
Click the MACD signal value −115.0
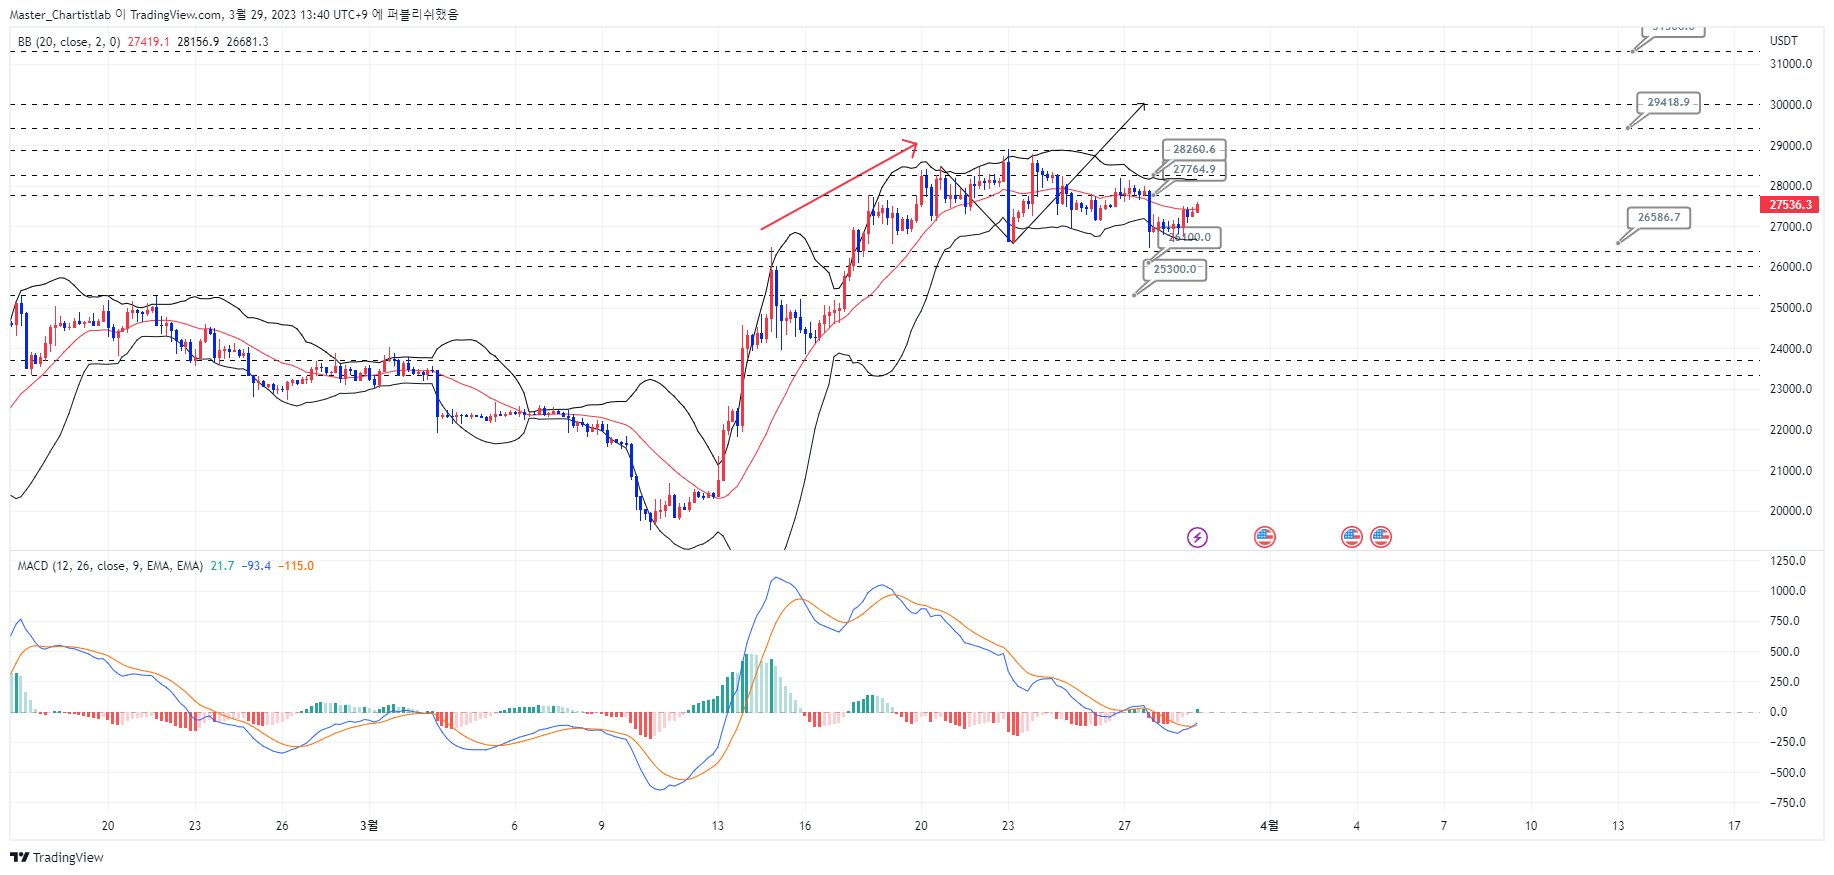tap(296, 566)
